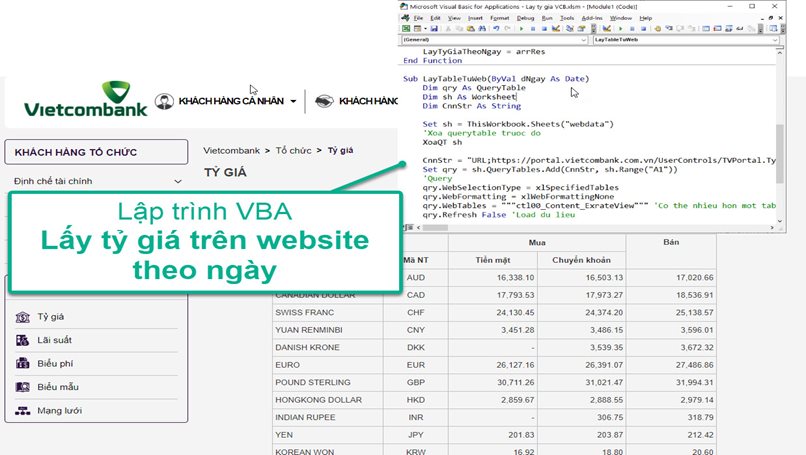Open the Window menu in VBA editor

(621, 18)
